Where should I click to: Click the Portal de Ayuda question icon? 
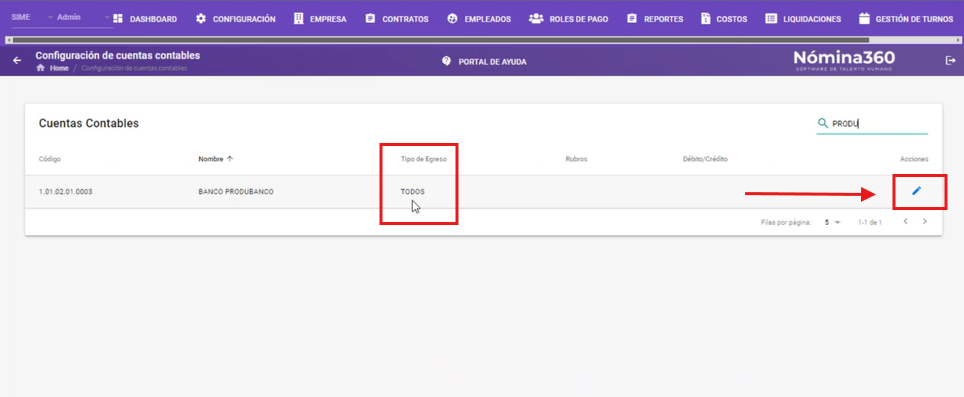coord(447,61)
